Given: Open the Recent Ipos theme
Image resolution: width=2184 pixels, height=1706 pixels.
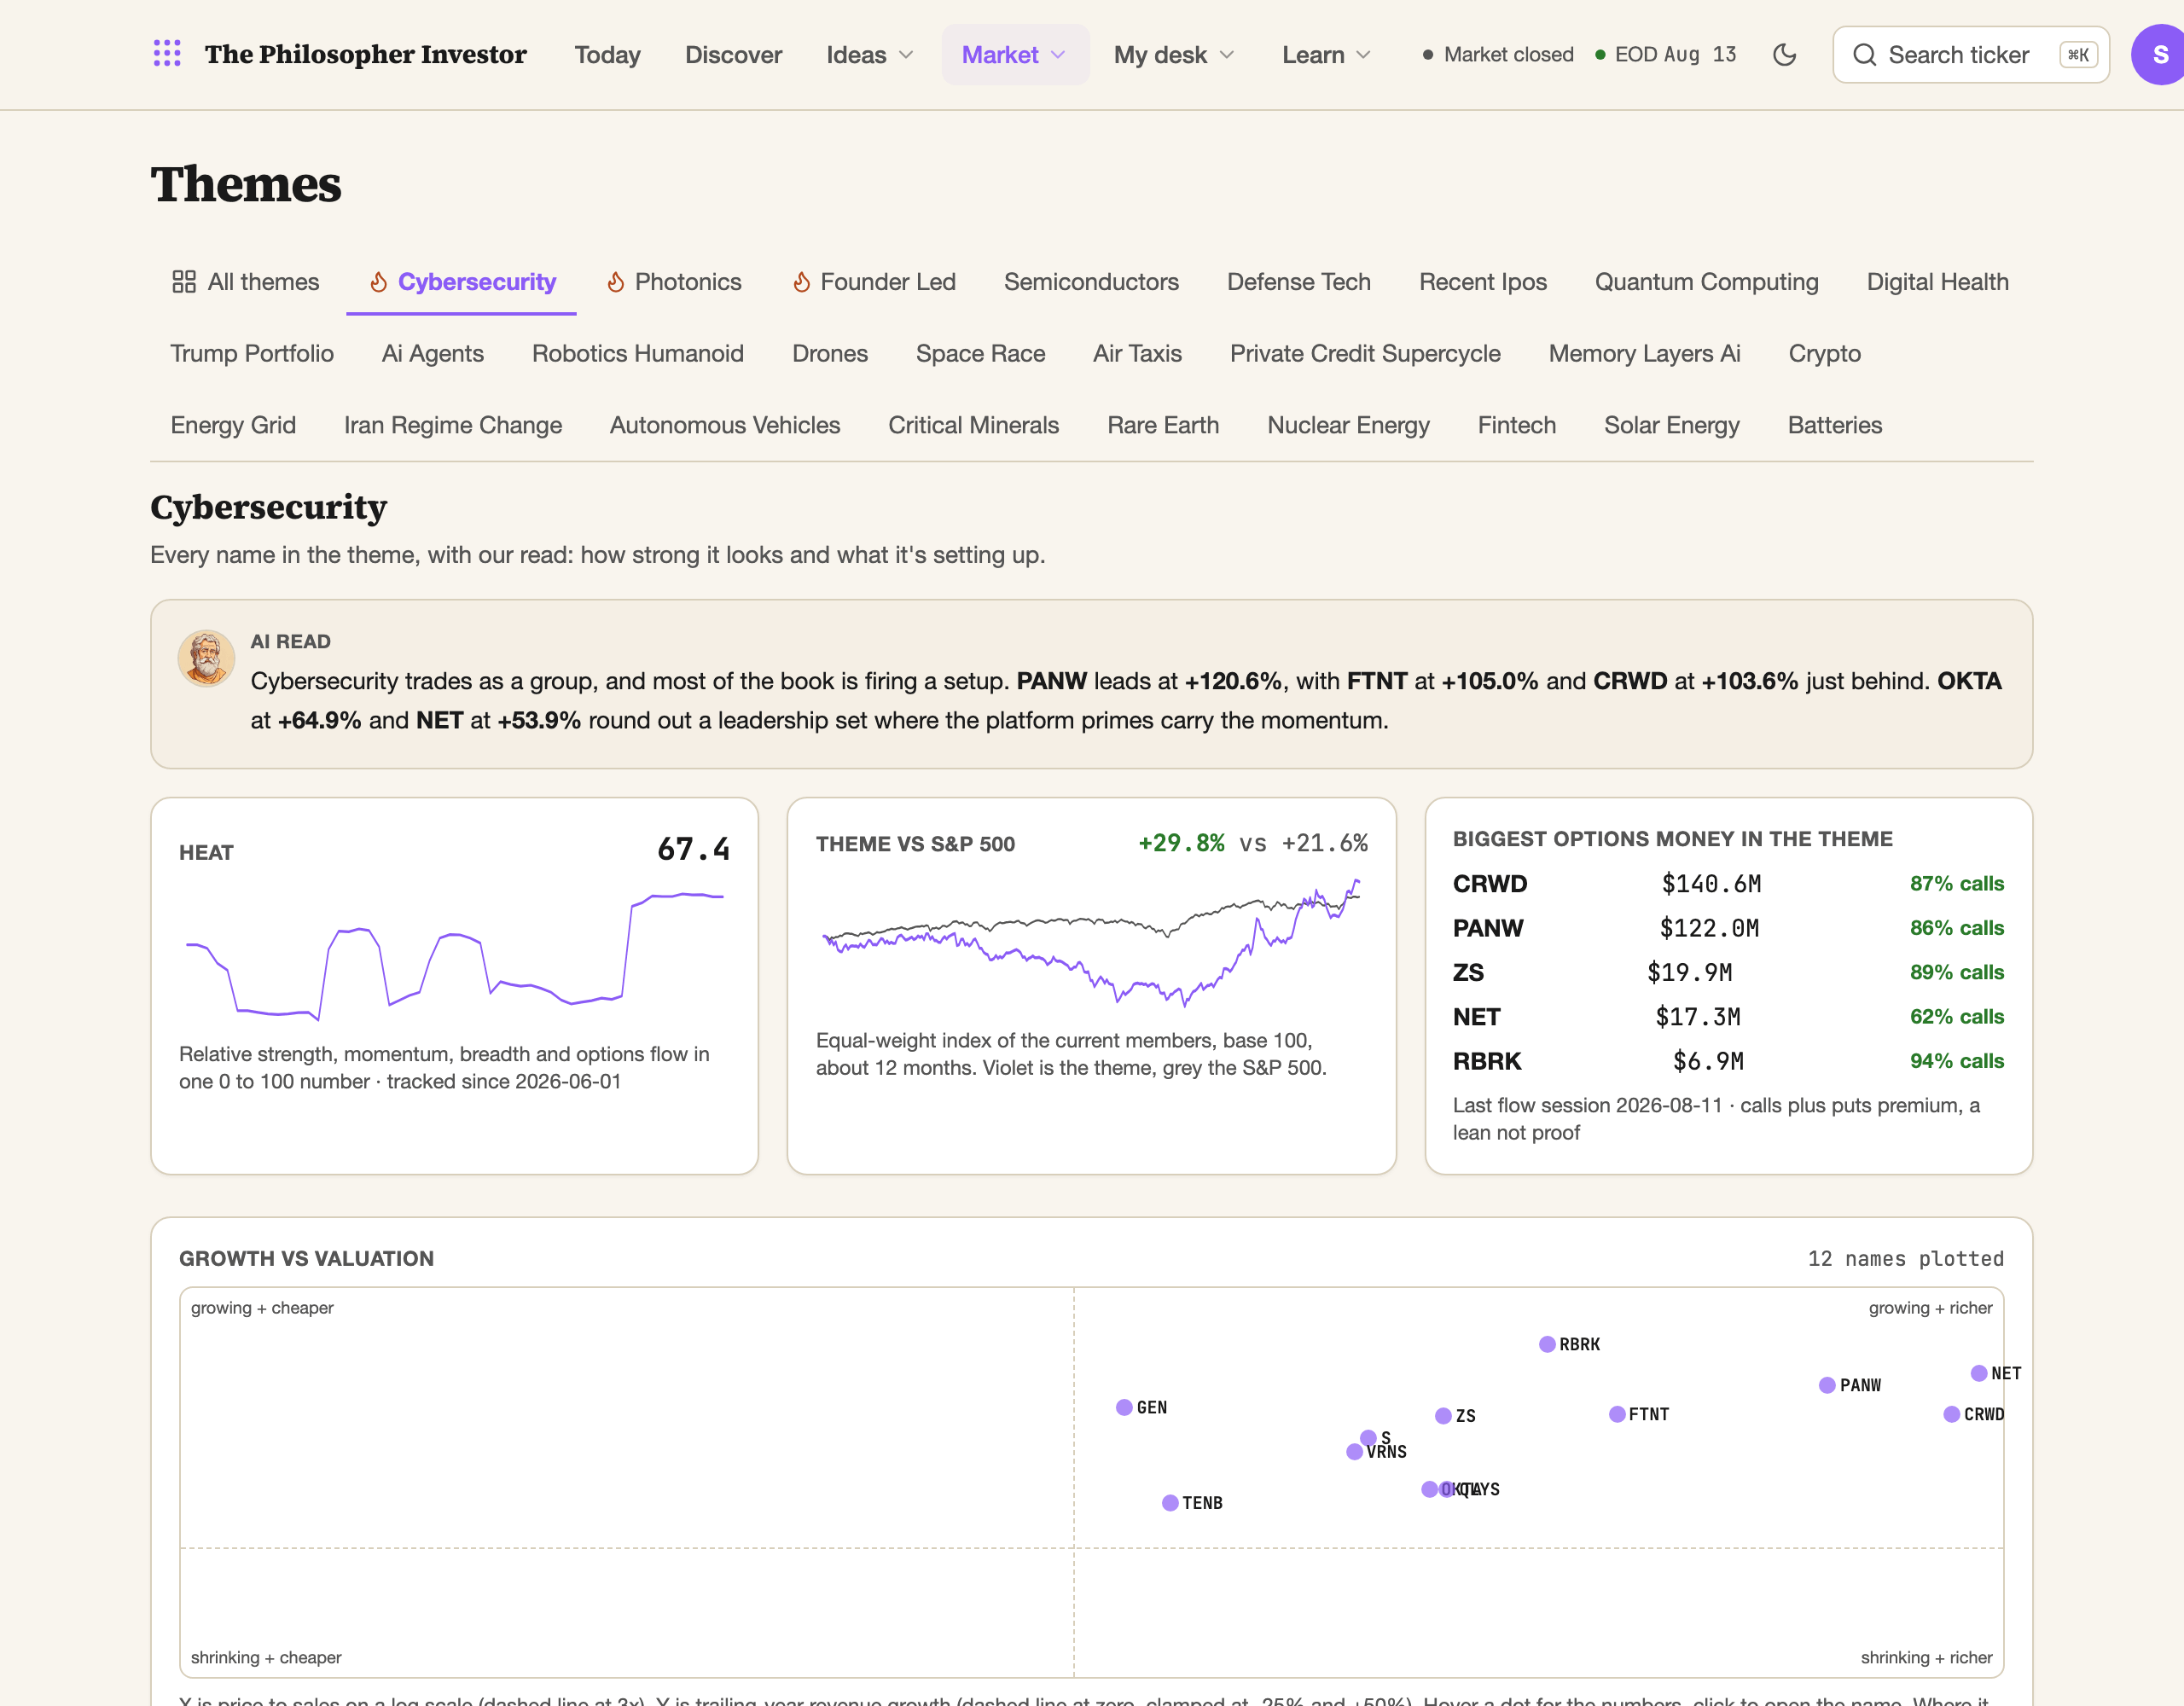Looking at the screenshot, I should pos(1482,282).
